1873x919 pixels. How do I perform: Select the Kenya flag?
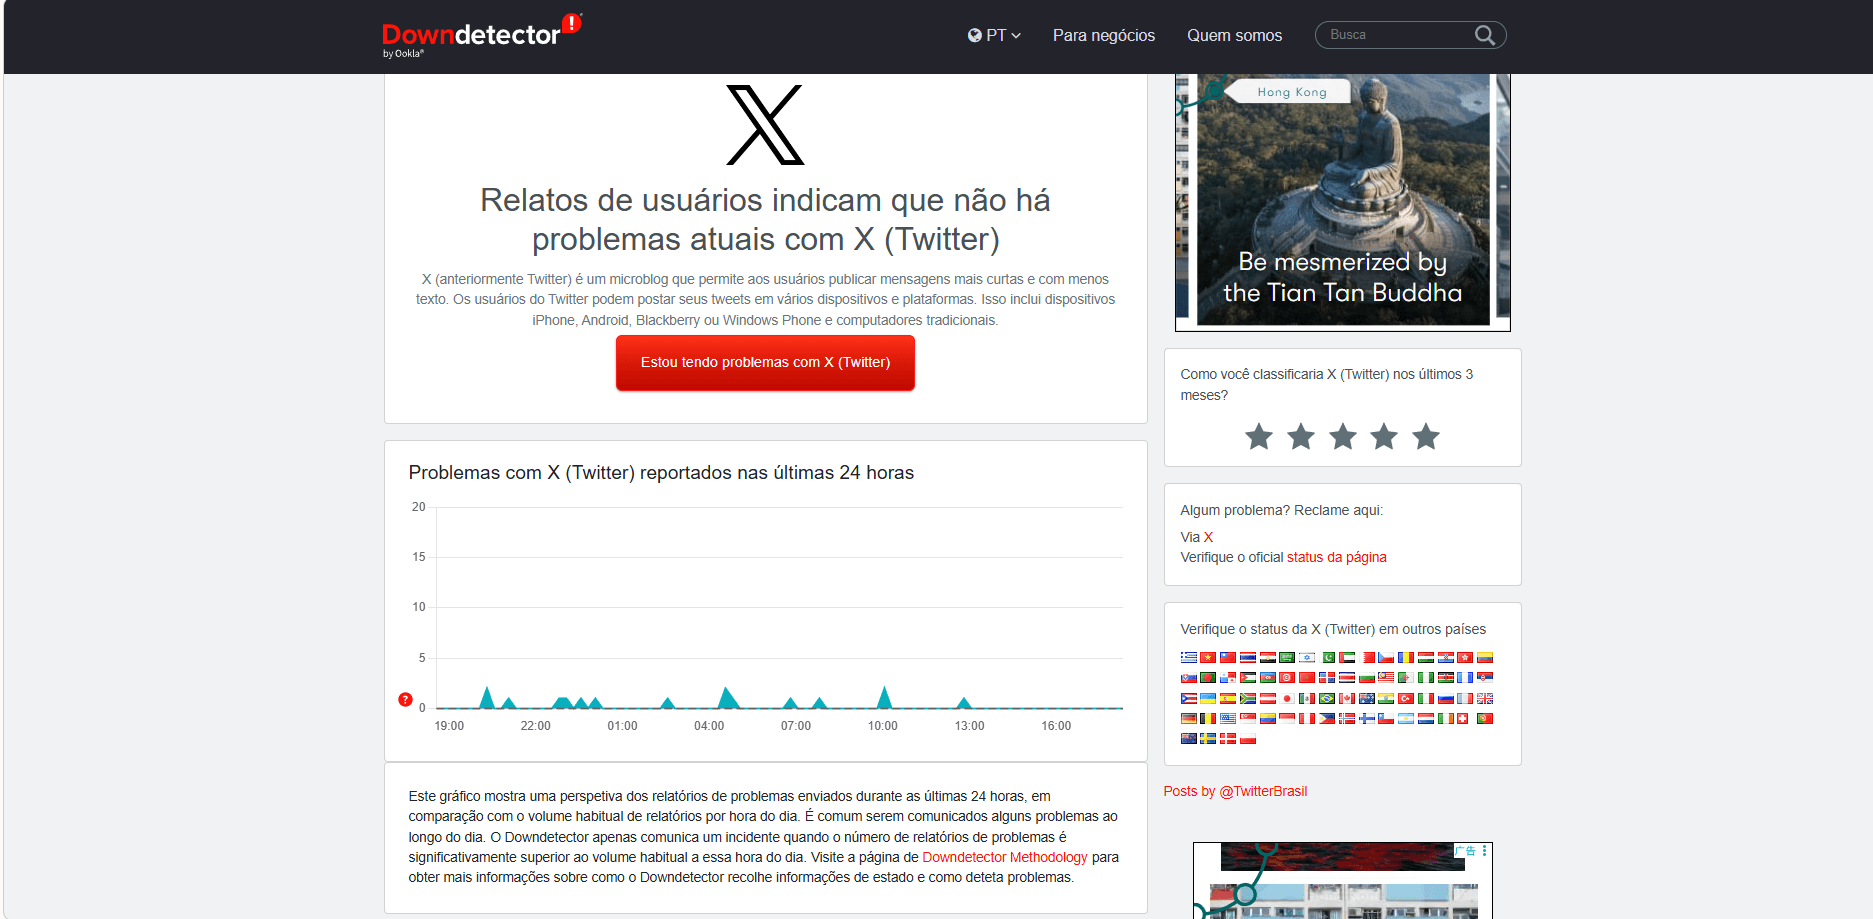pos(1446,678)
